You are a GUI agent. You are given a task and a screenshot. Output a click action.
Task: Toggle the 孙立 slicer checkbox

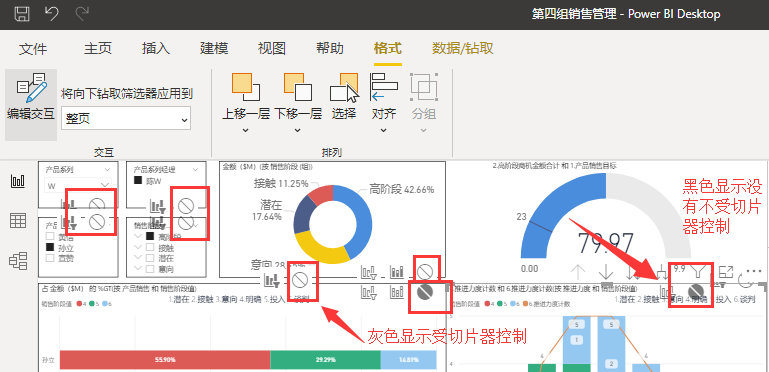tap(50, 248)
